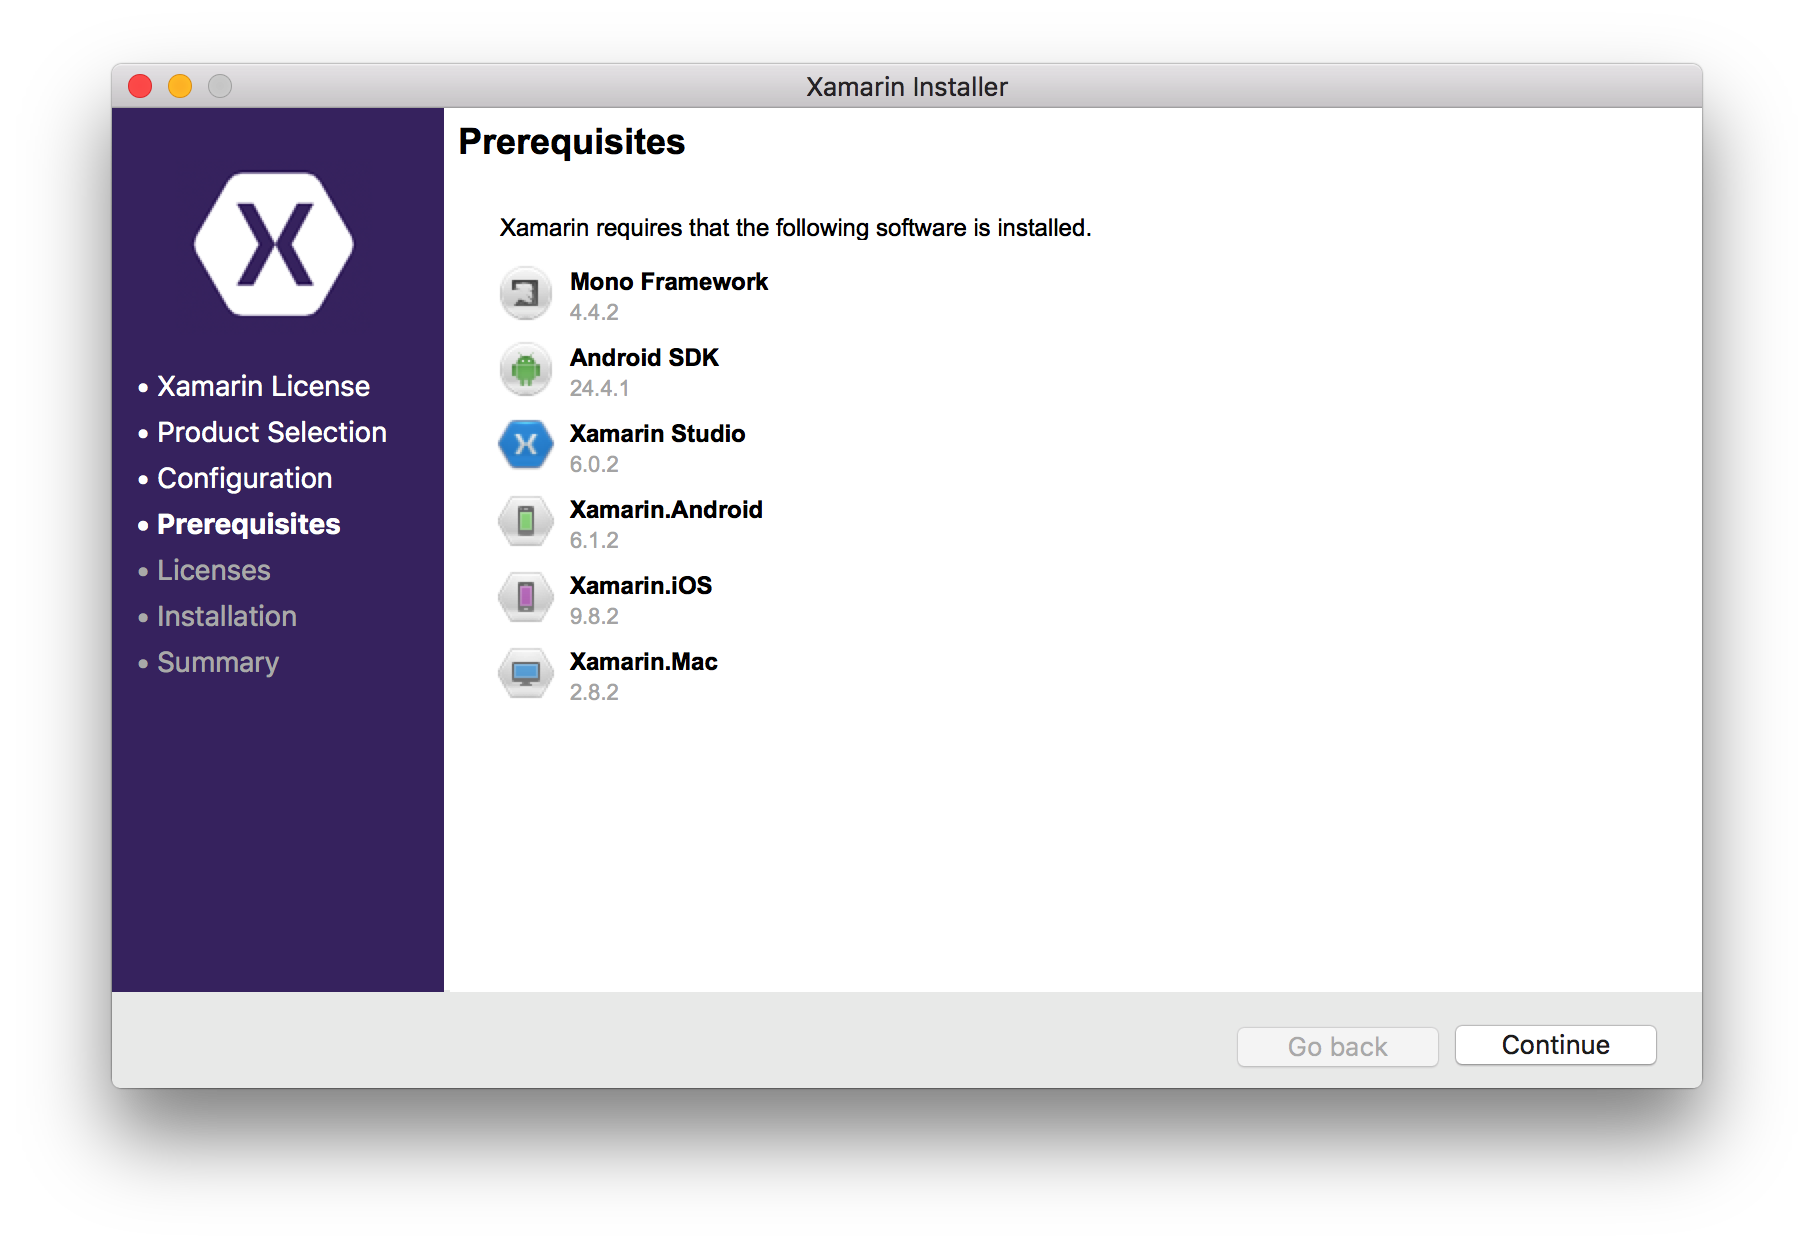Select the Prerequisites sidebar step

(x=248, y=524)
